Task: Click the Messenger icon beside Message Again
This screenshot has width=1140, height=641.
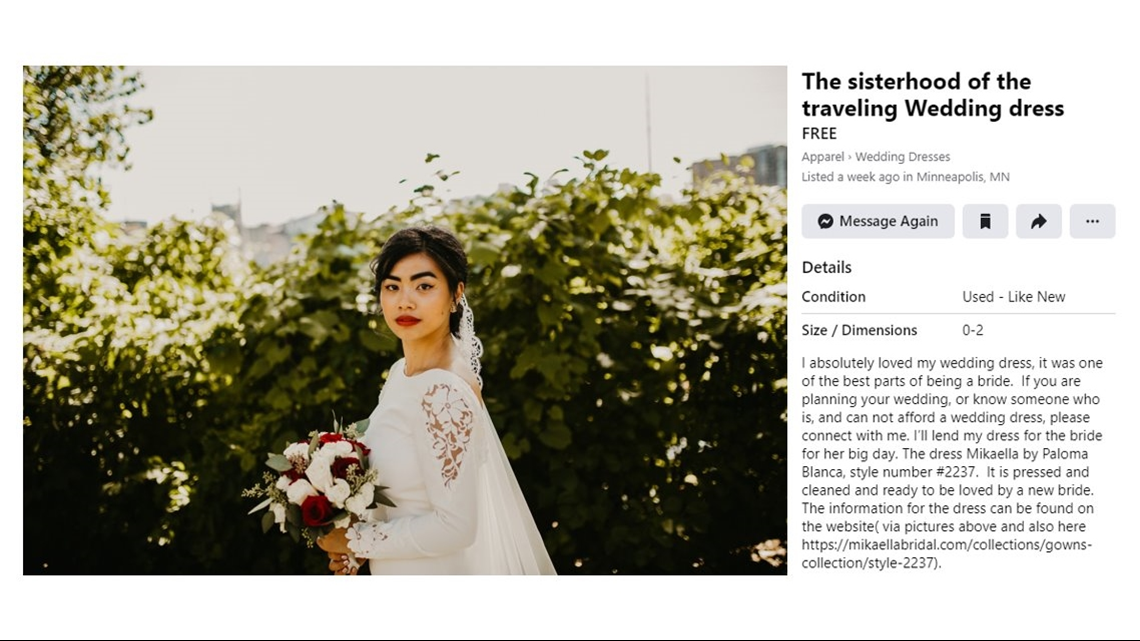Action: pos(825,221)
